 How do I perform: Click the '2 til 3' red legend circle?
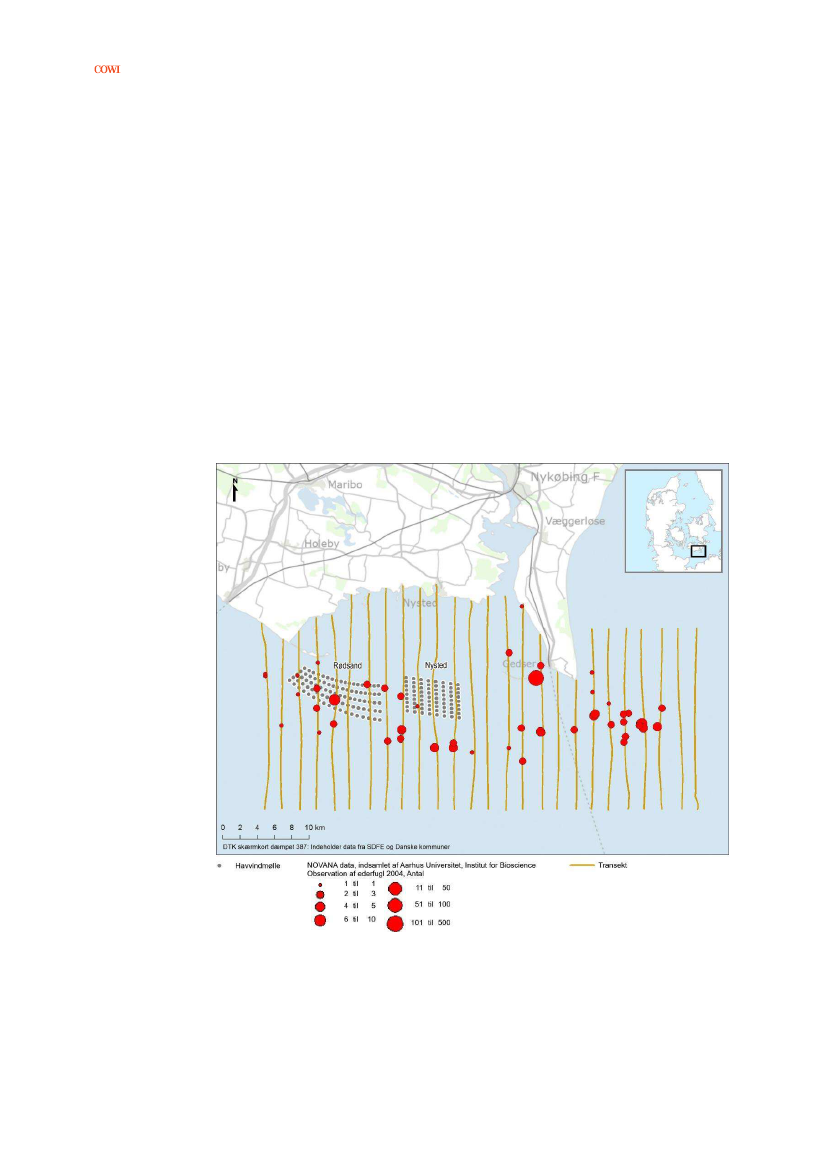pyautogui.click(x=320, y=895)
